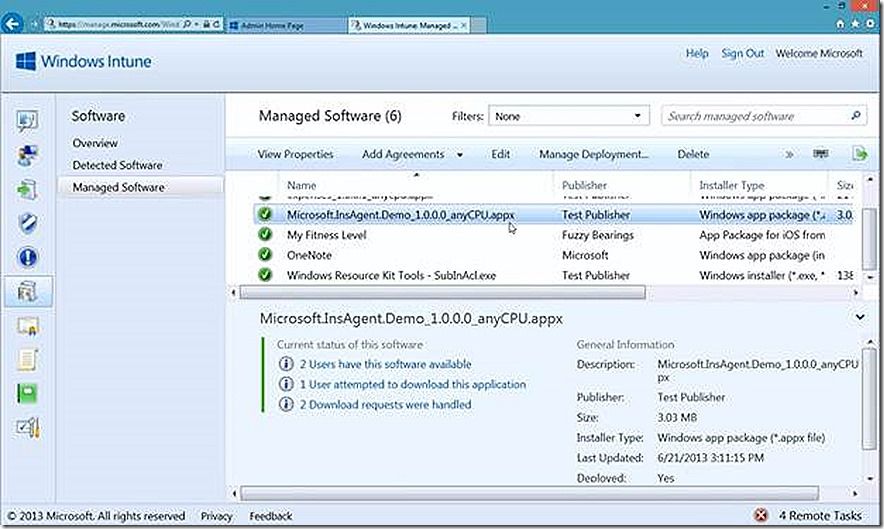The height and width of the screenshot is (529, 884).
Task: Open '1 User attempted to download' link
Action: coord(413,385)
